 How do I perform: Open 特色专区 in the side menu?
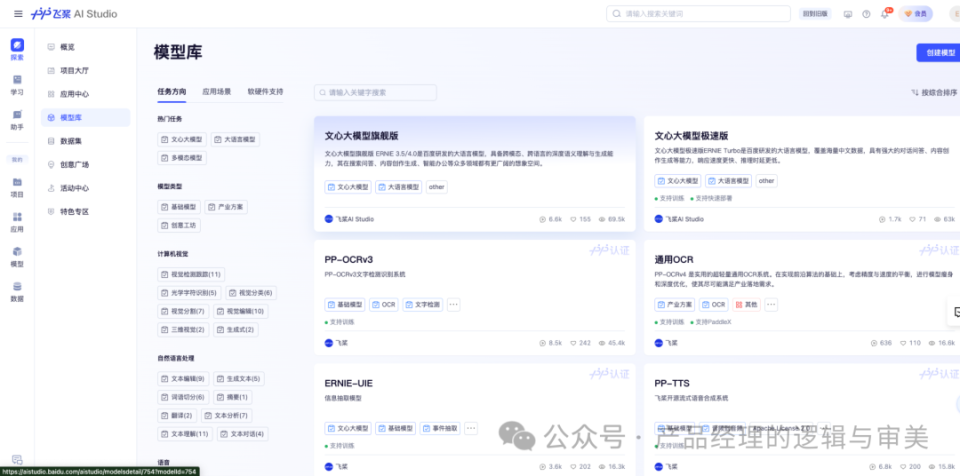pyautogui.click(x=85, y=211)
